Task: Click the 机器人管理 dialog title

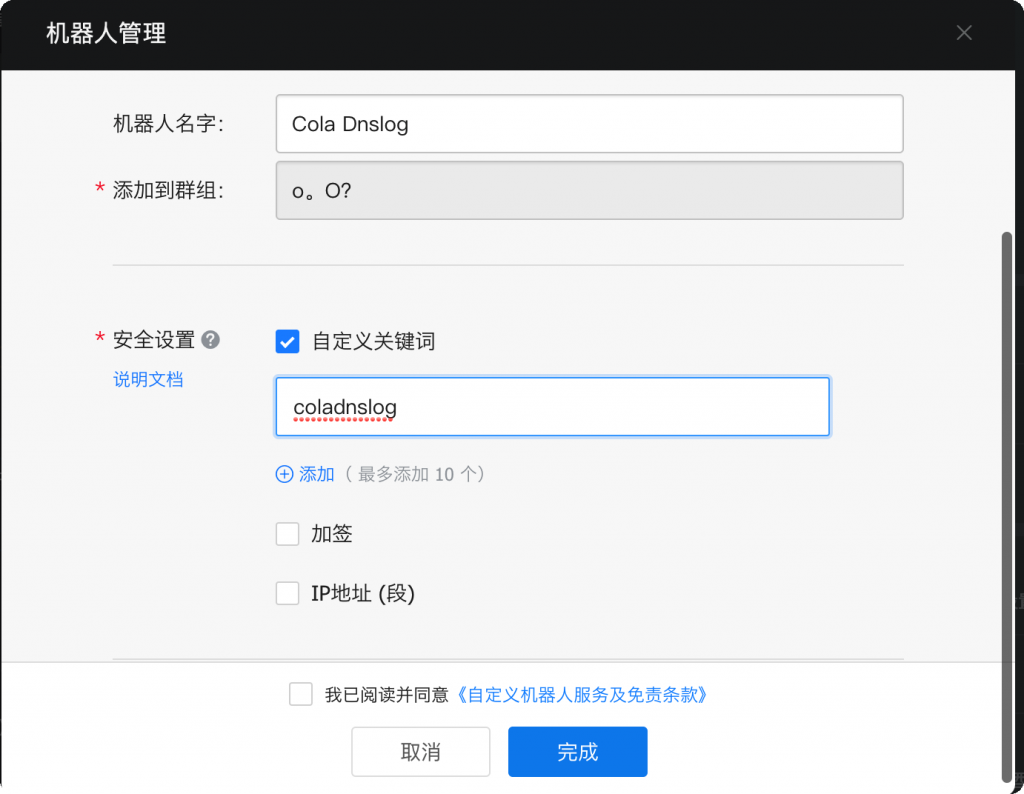Action: click(x=106, y=33)
